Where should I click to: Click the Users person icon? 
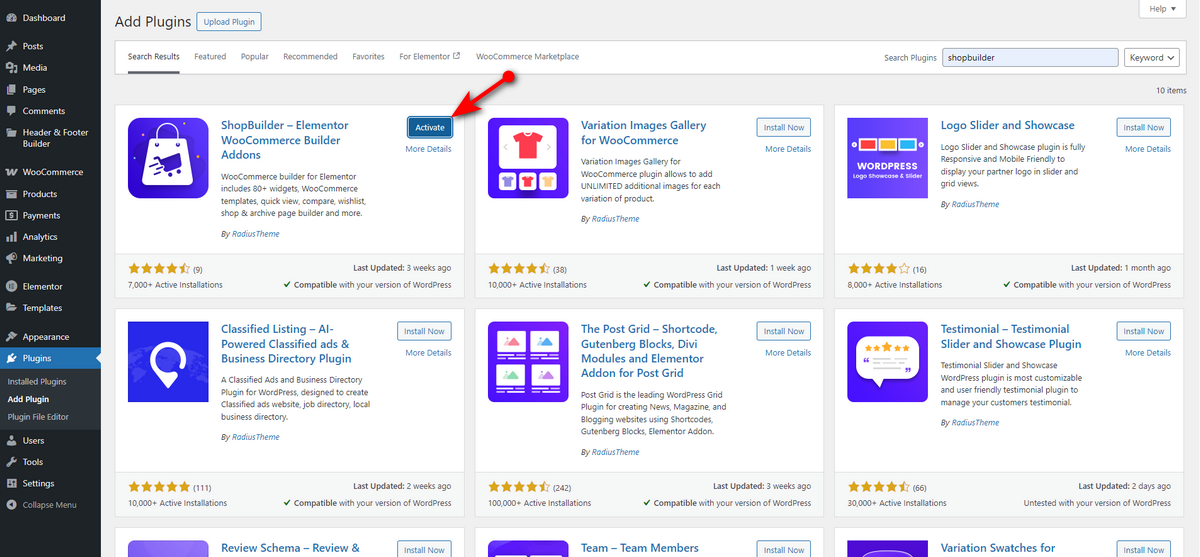pyautogui.click(x=11, y=440)
